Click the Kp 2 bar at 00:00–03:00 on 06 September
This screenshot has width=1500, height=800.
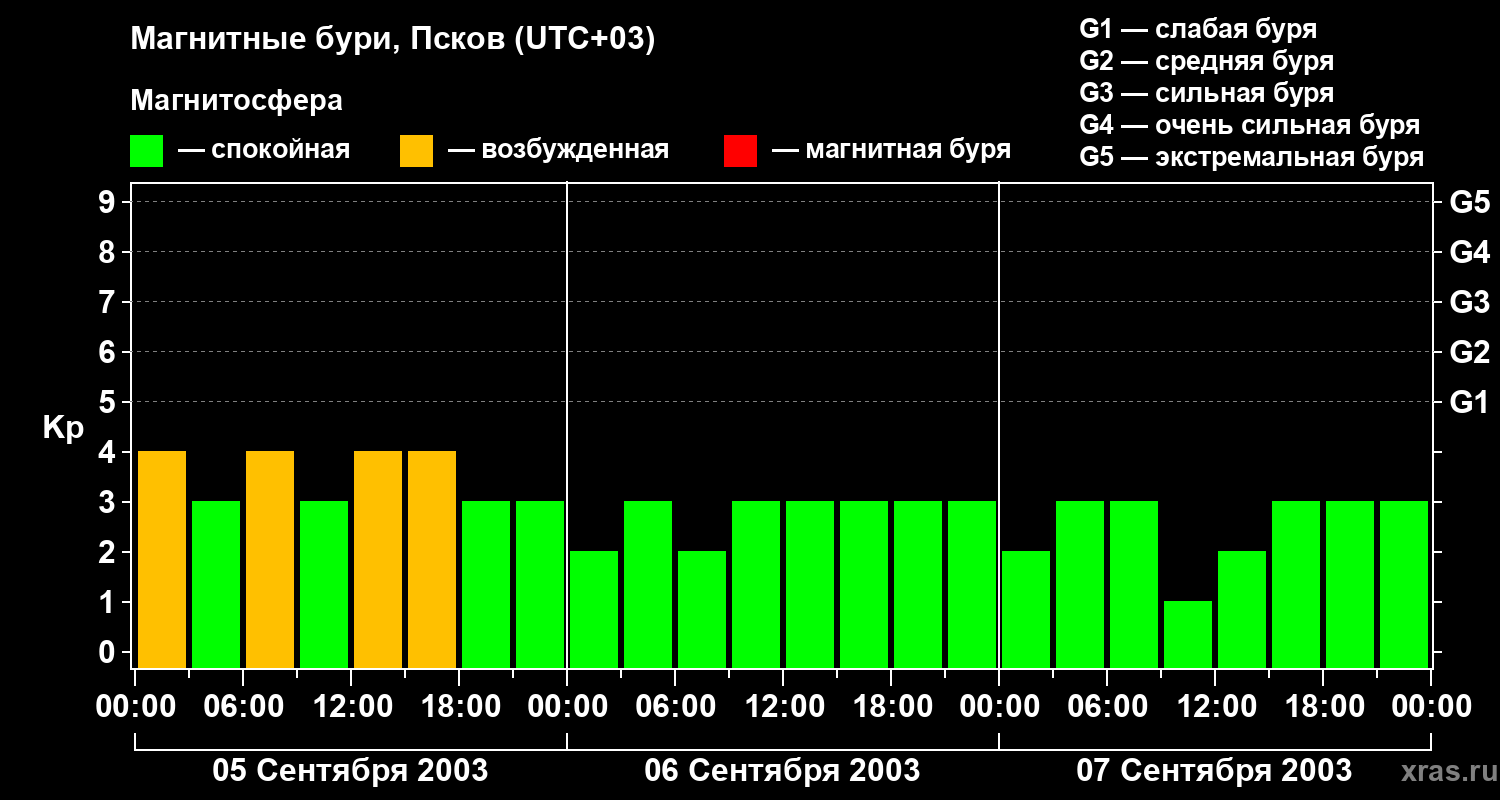[x=594, y=609]
